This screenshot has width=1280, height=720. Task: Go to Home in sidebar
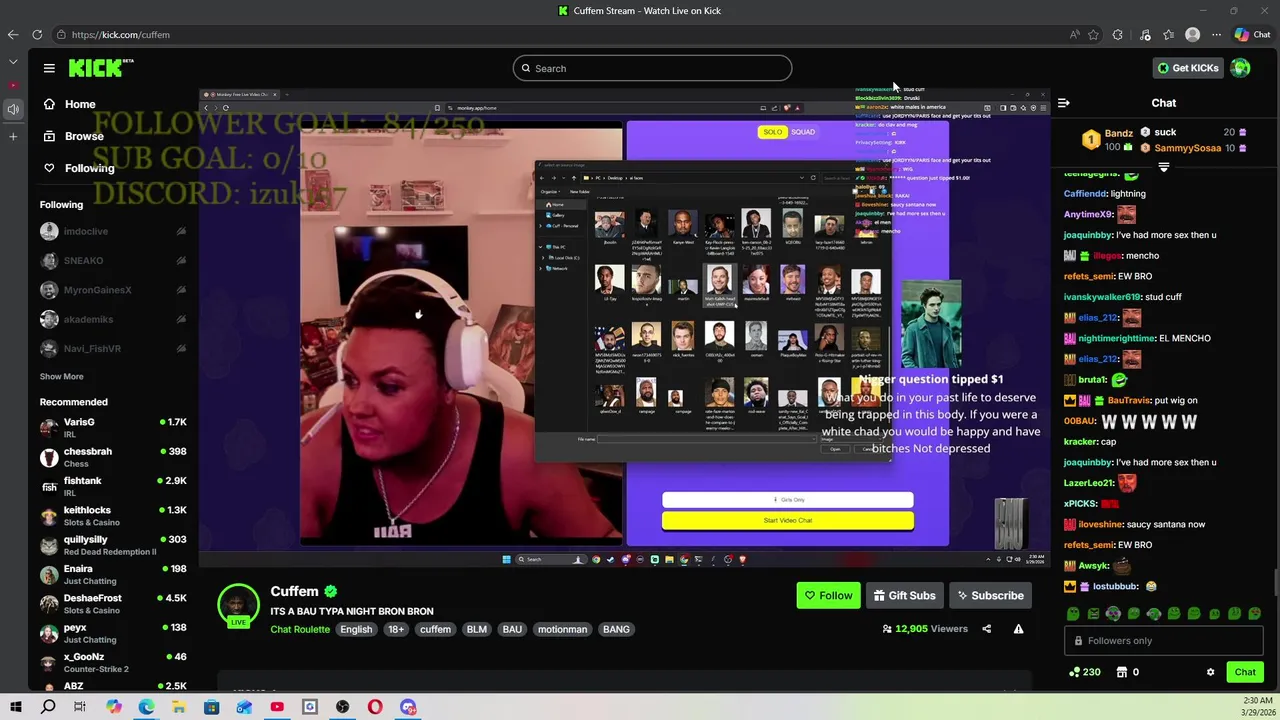coord(69,104)
